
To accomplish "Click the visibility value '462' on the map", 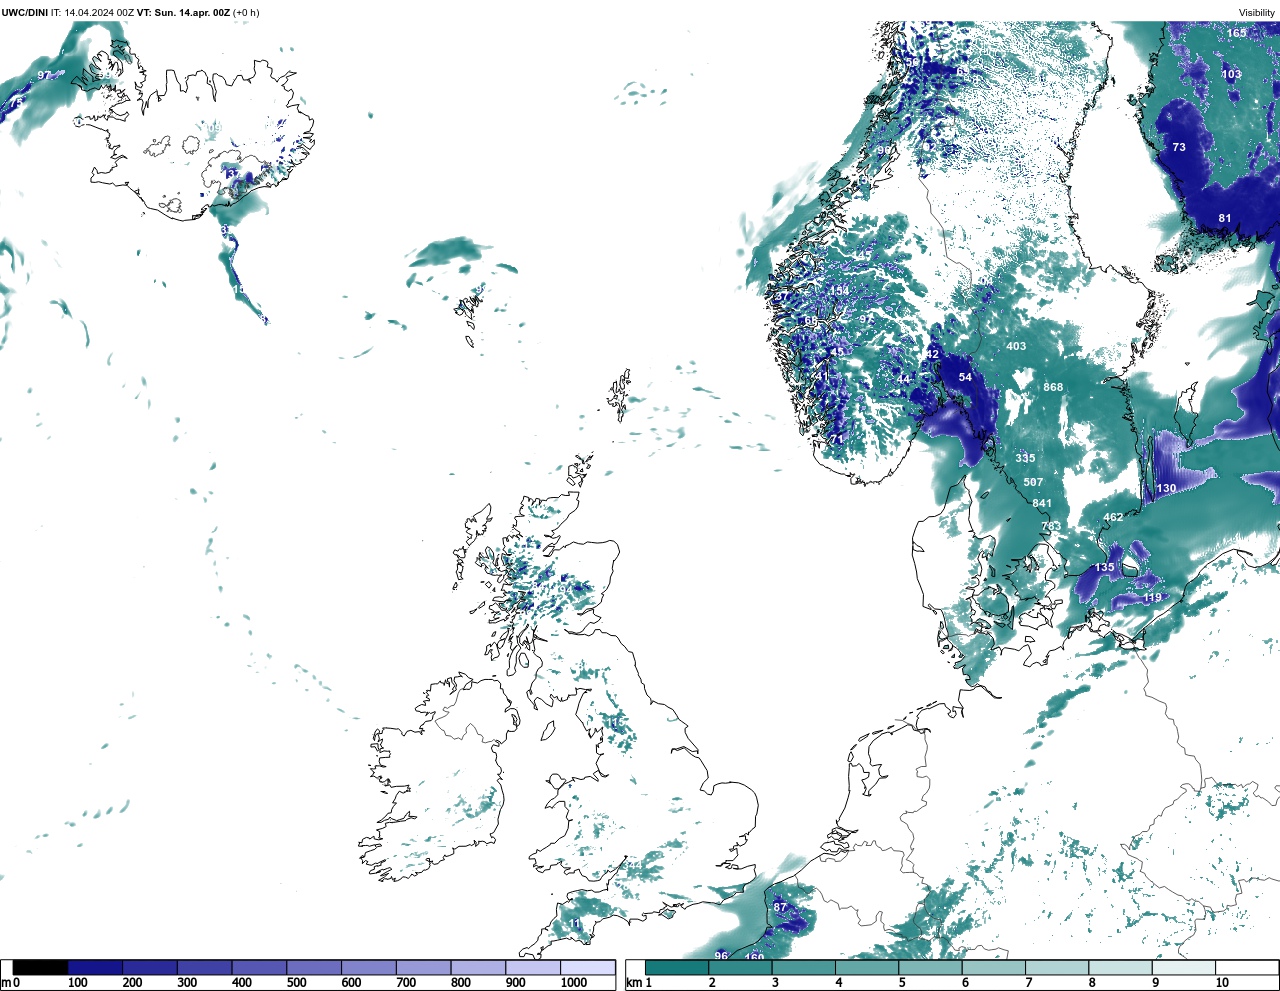I will pyautogui.click(x=1113, y=517).
